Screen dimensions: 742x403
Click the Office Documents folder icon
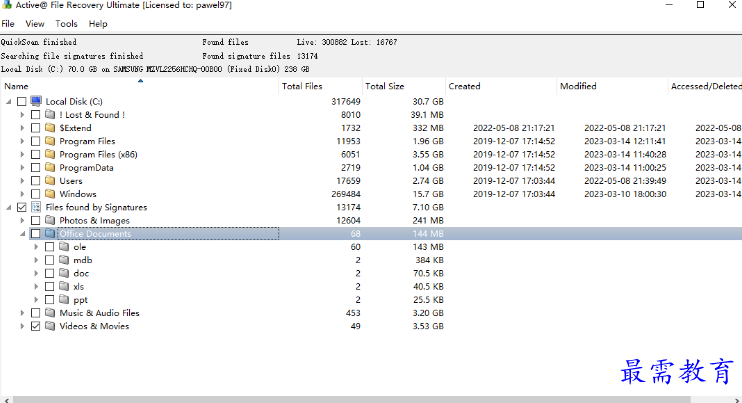pyautogui.click(x=50, y=234)
